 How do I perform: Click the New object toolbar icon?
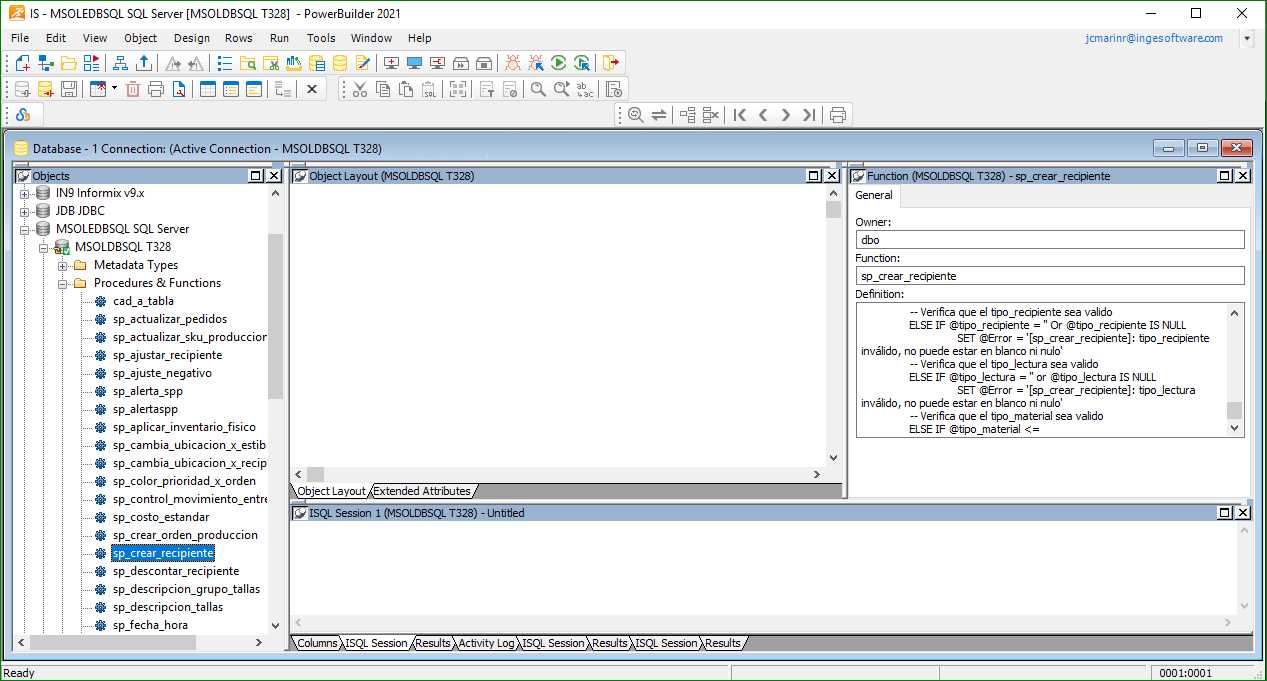click(x=22, y=63)
